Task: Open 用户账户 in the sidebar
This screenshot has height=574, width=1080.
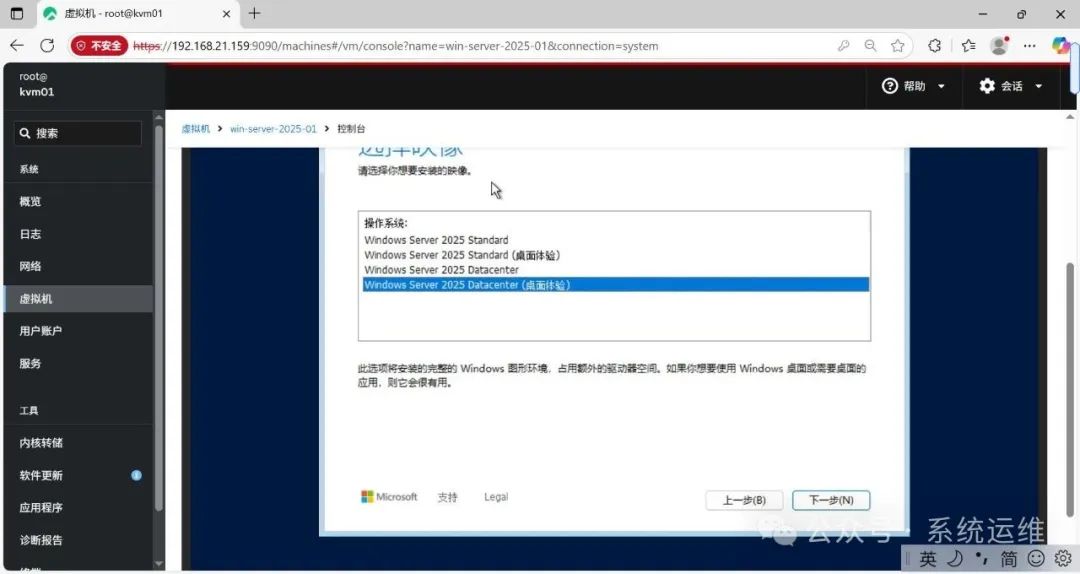Action: (x=78, y=331)
